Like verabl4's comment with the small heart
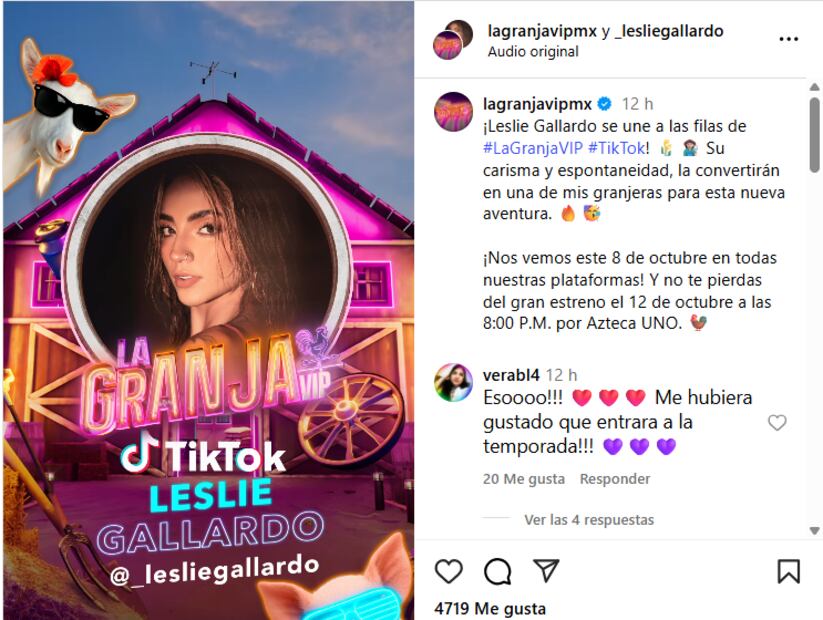This screenshot has width=823, height=620. coord(777,423)
